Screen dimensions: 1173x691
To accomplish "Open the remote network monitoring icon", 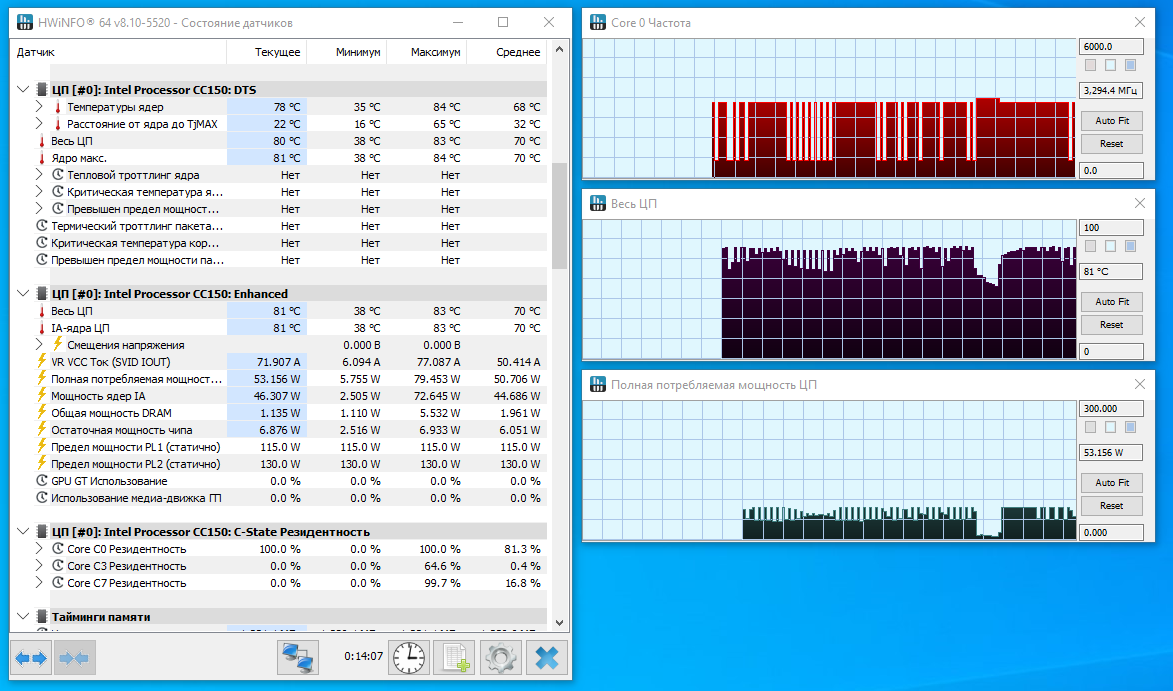I will tap(298, 658).
